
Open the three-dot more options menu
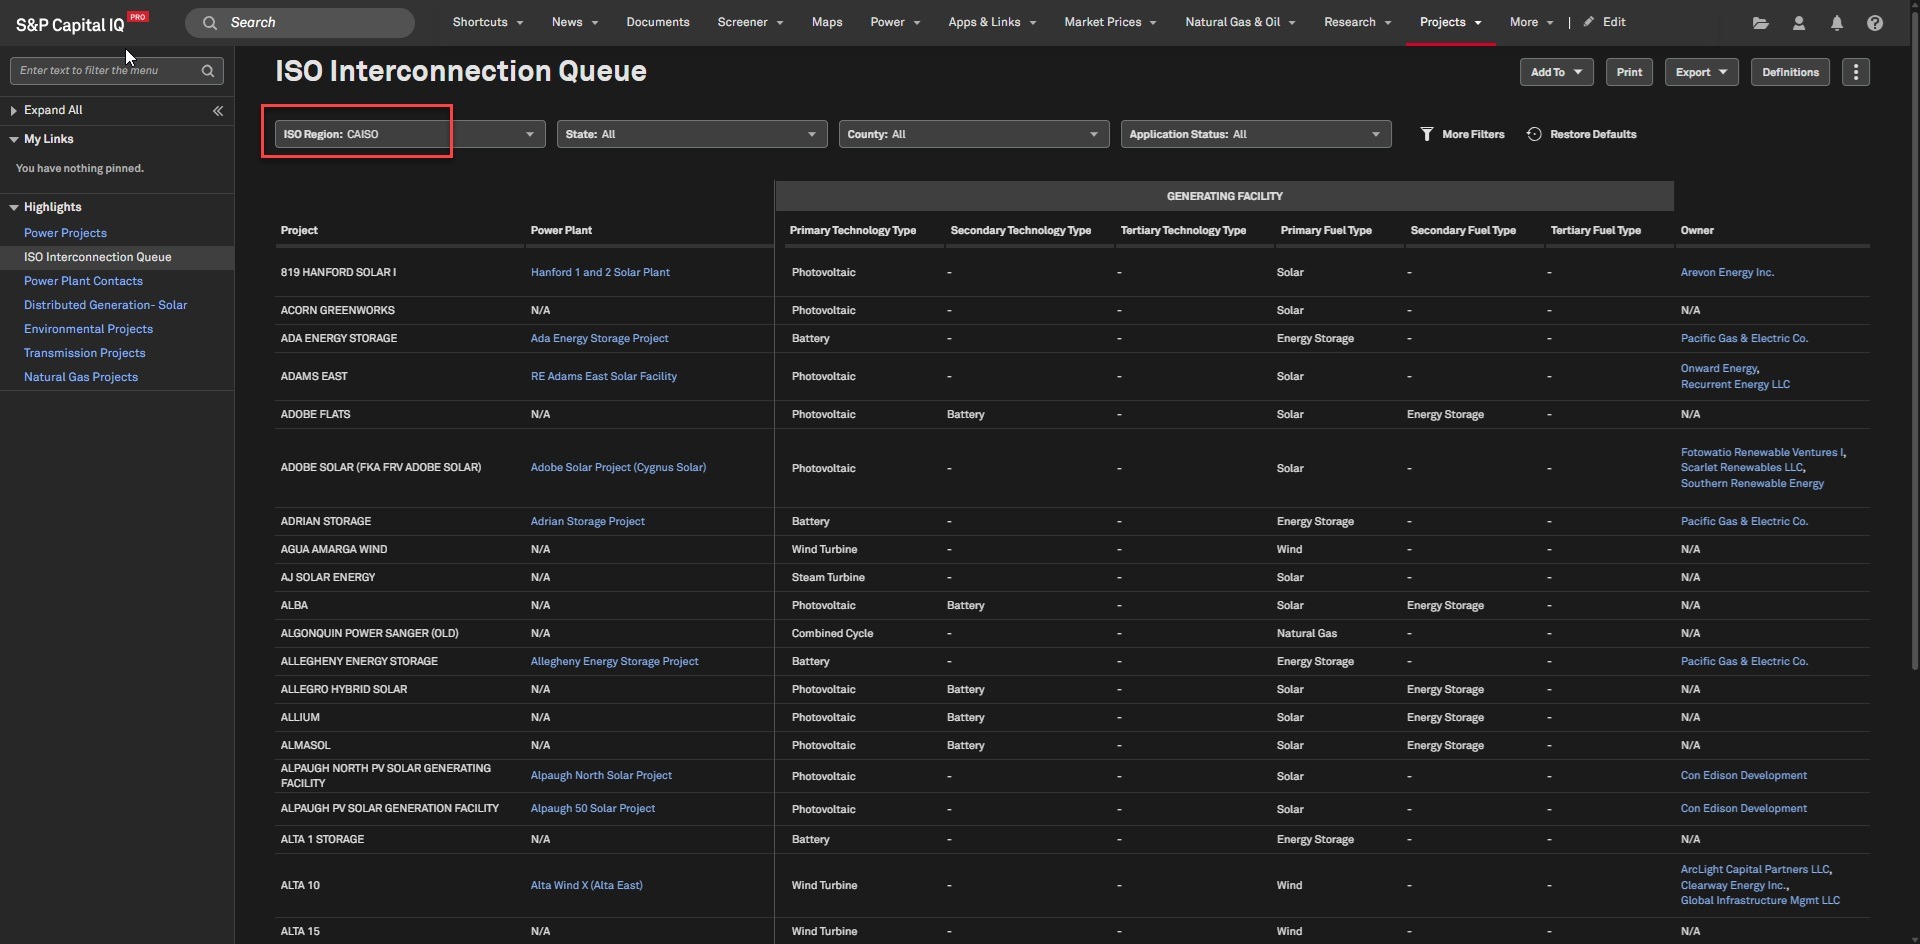1855,72
